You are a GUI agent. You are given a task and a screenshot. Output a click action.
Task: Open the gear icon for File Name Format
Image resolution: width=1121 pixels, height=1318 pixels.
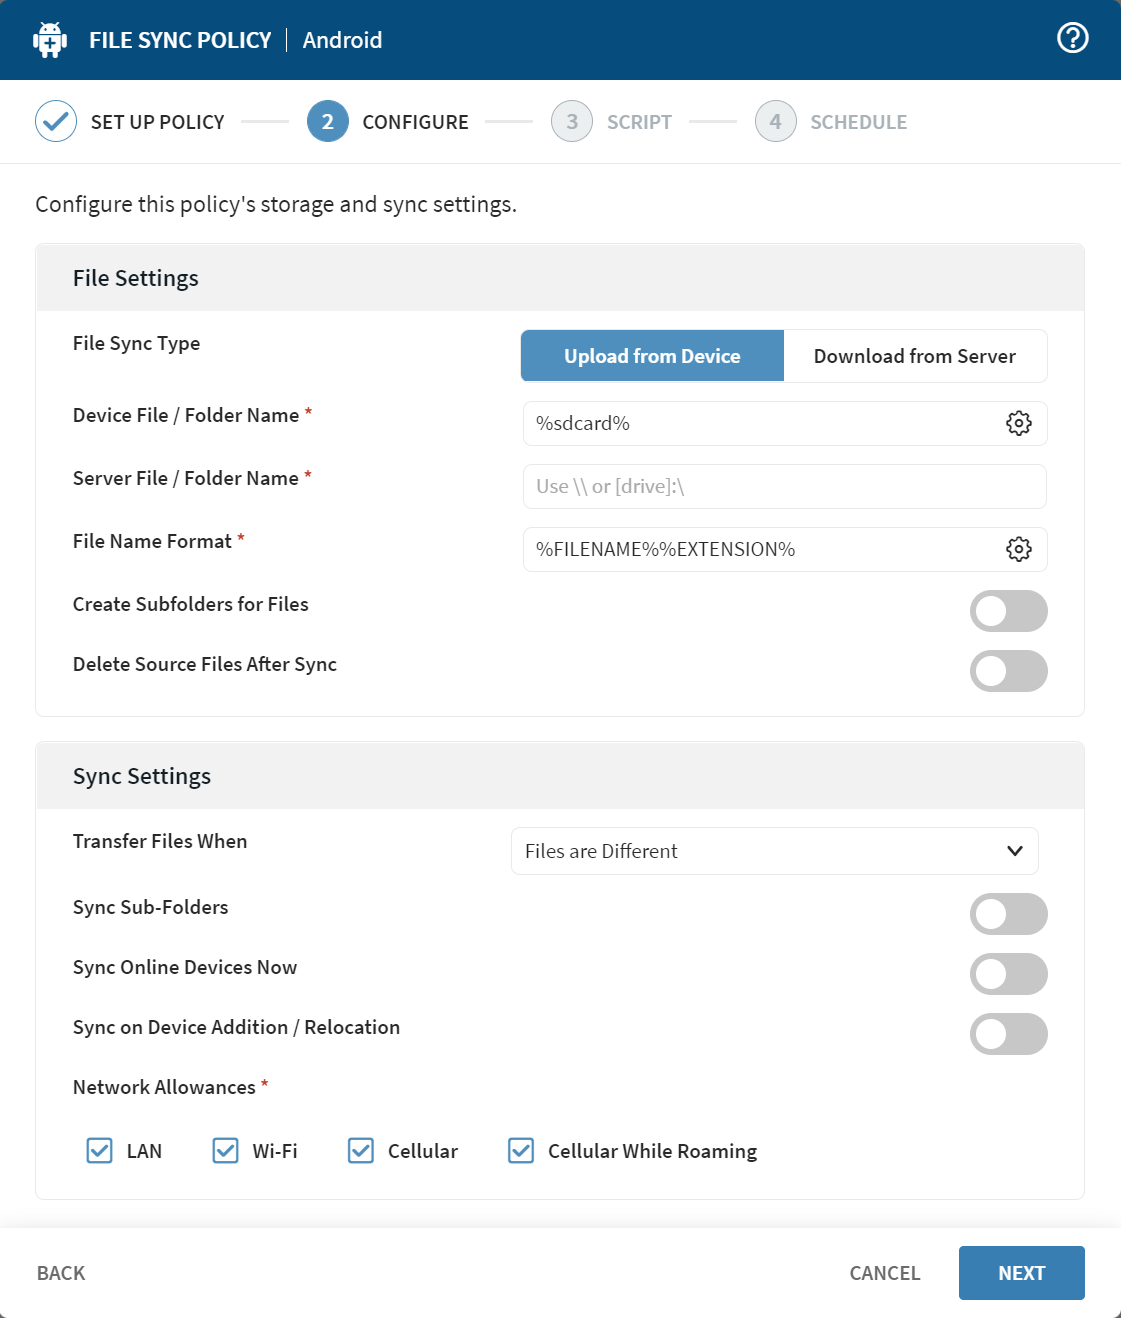[x=1019, y=549]
